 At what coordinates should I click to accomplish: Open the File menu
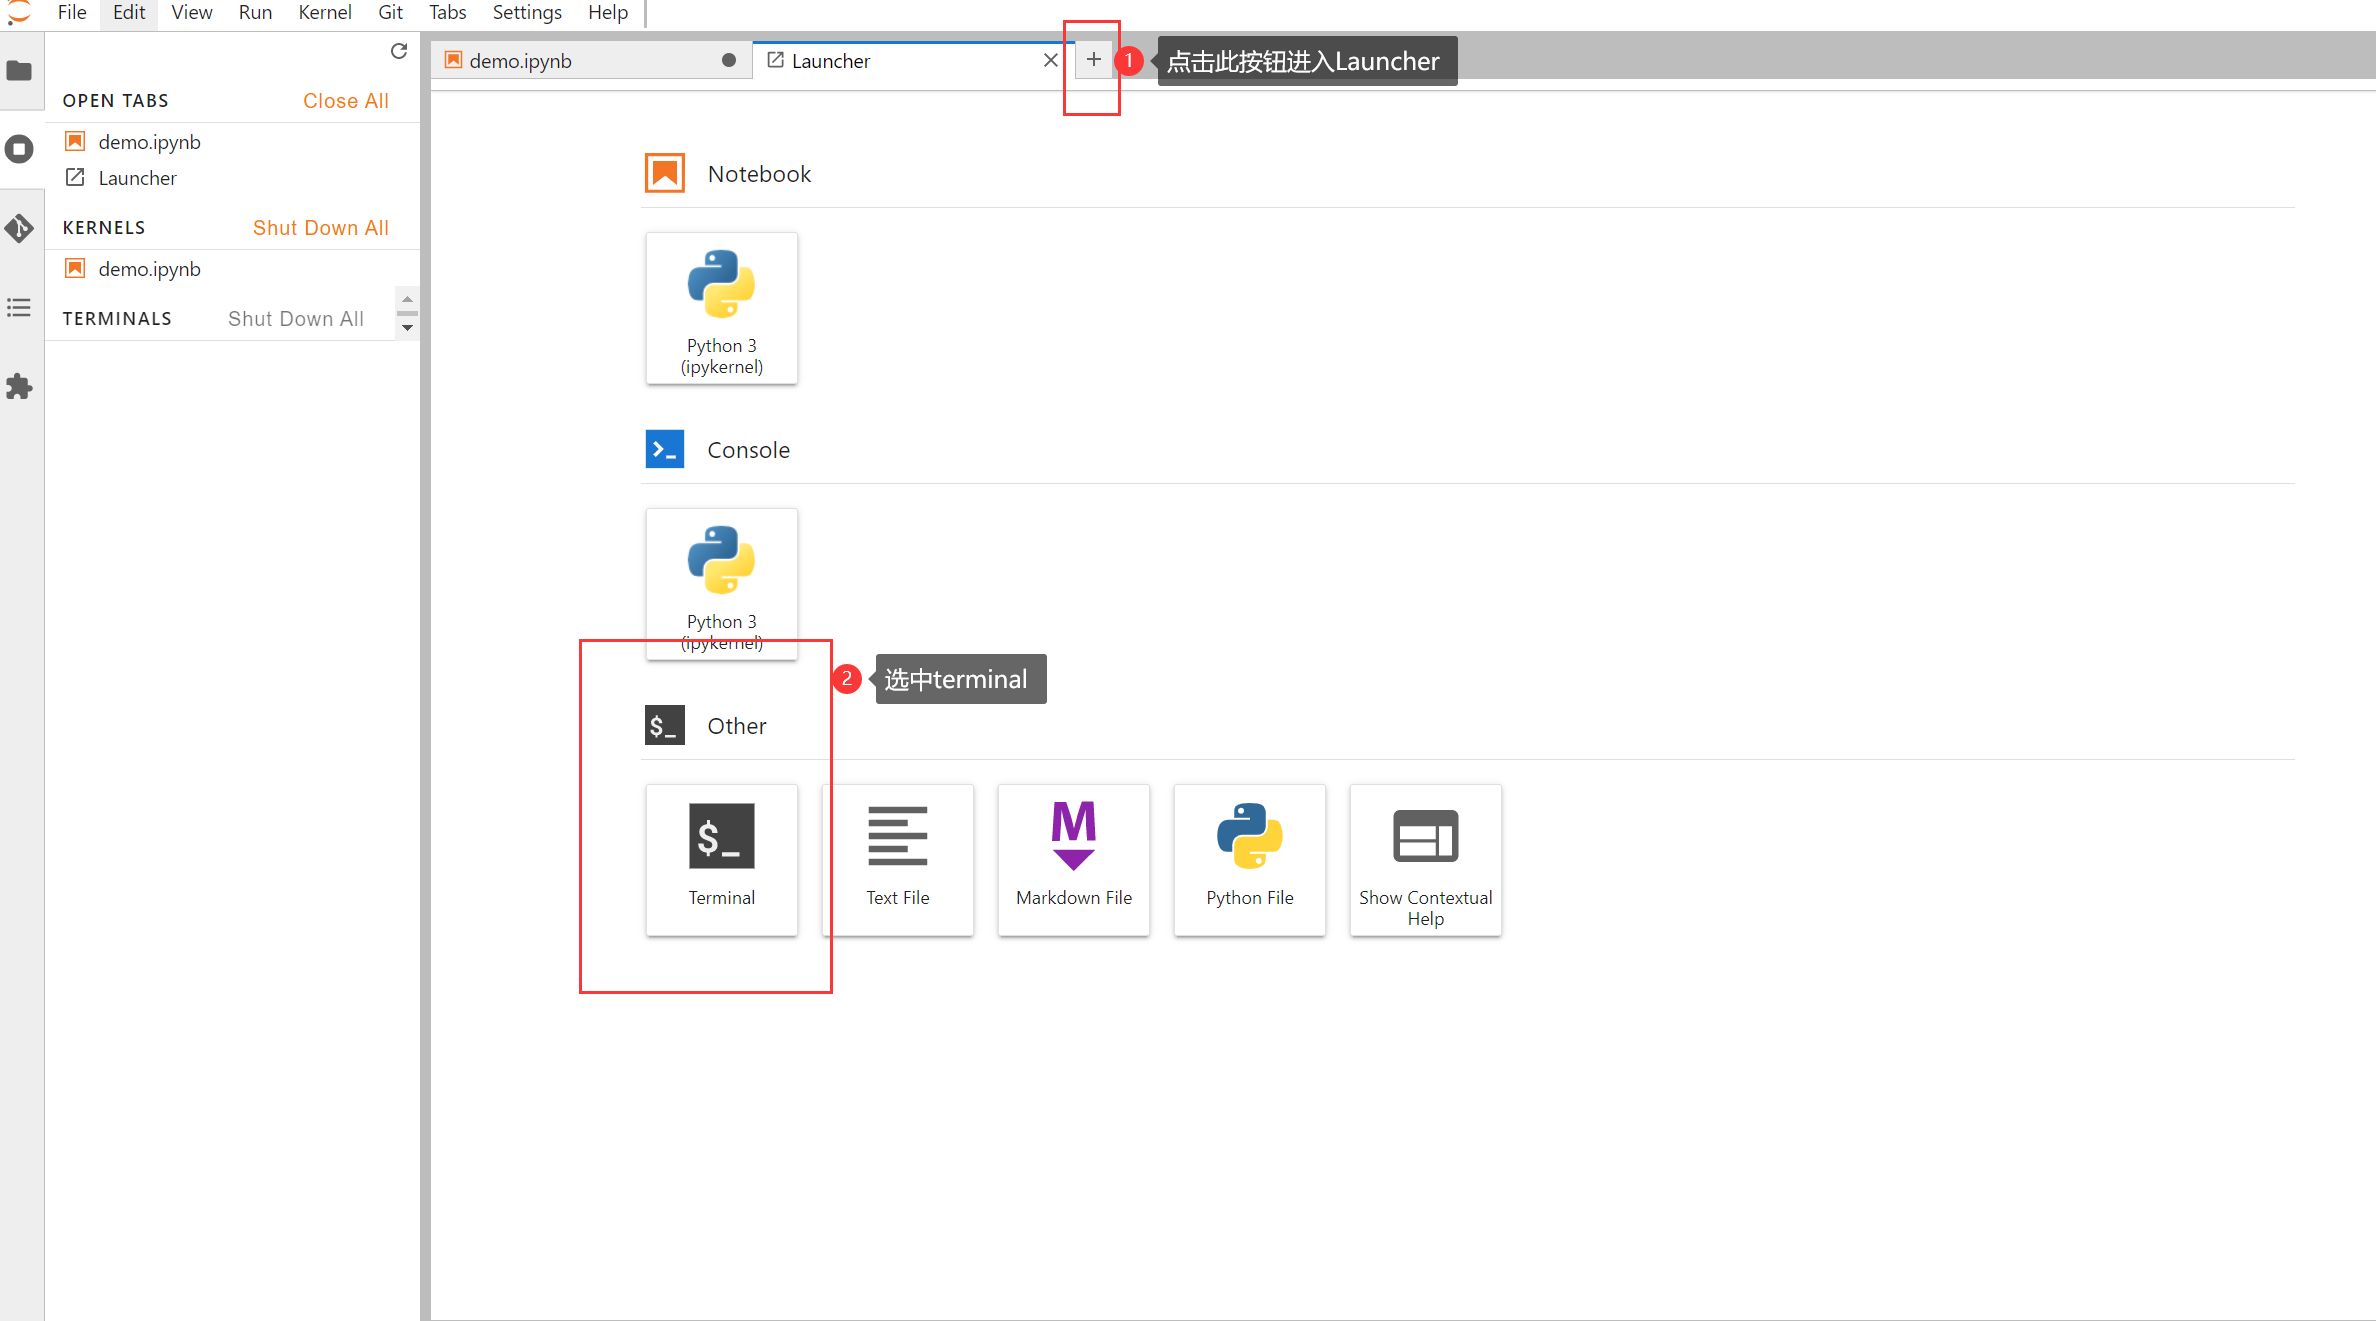tap(72, 15)
